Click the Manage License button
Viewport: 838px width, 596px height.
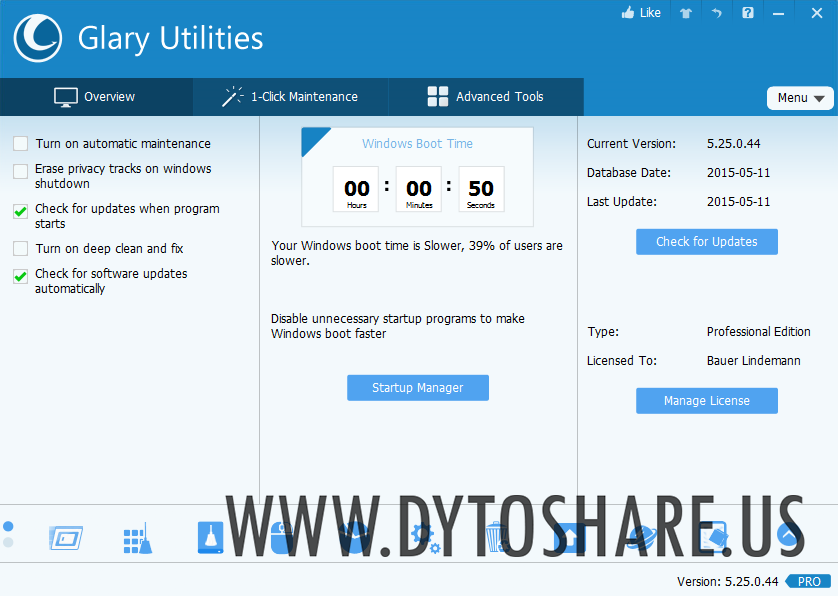707,400
